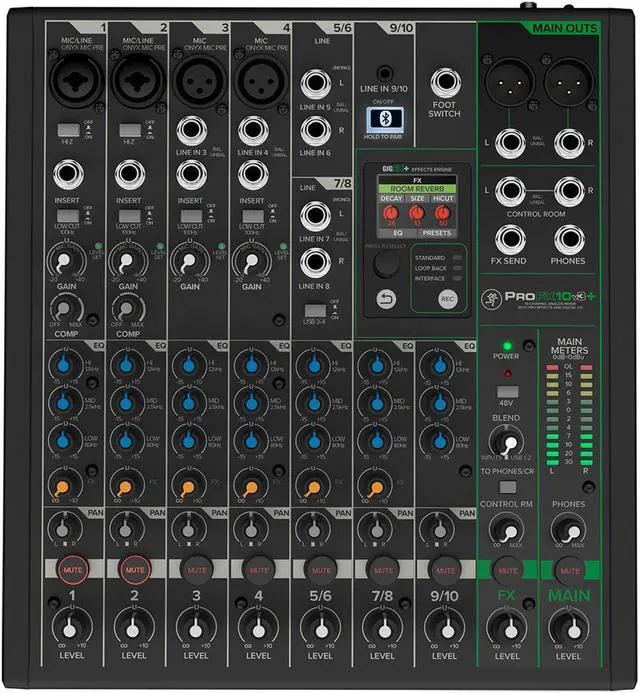Viewport: 640px width, 693px height.
Task: Click the REC button on effects panel
Action: (x=447, y=299)
